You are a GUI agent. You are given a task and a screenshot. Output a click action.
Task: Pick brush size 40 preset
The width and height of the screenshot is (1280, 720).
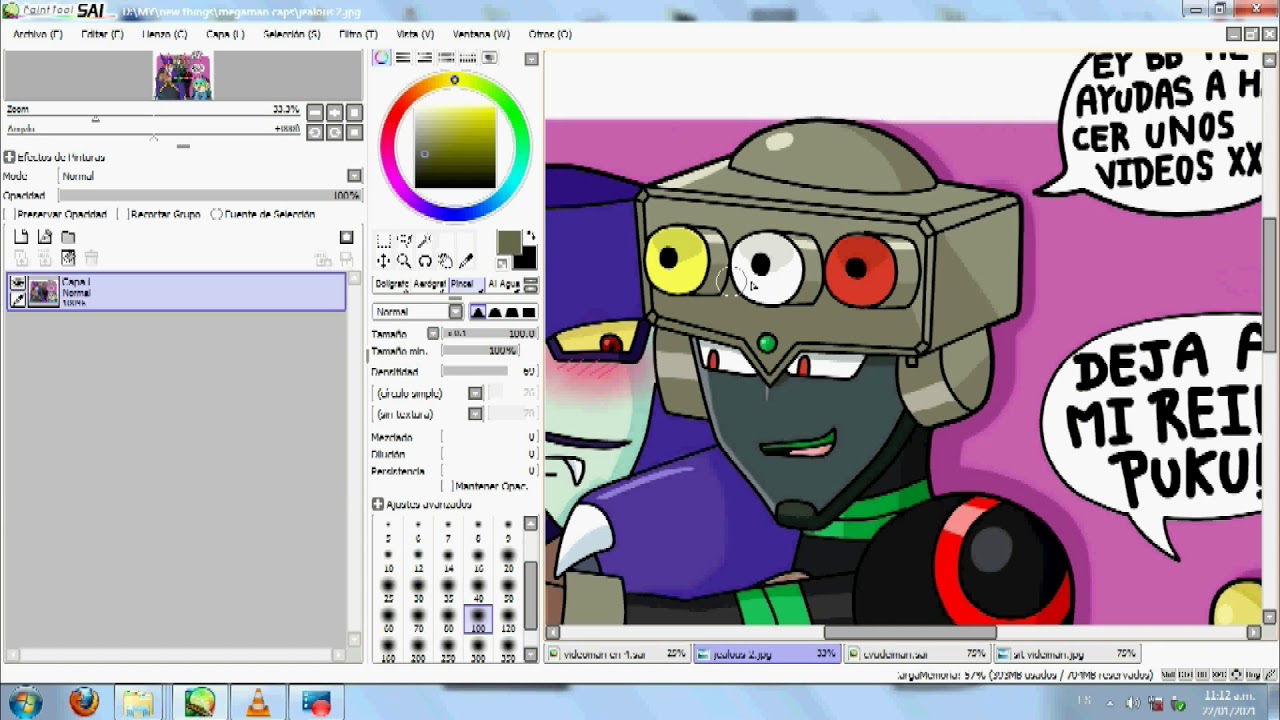tap(478, 590)
